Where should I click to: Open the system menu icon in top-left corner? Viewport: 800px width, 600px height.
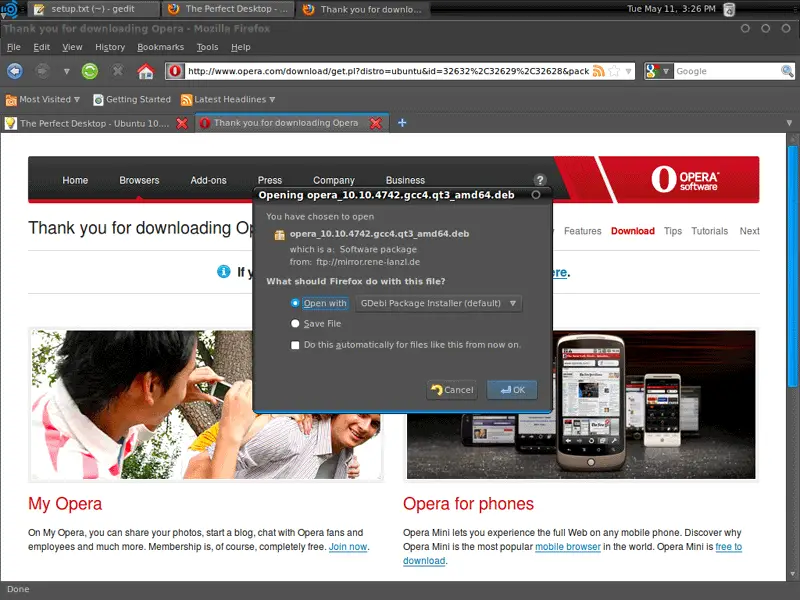pyautogui.click(x=9, y=9)
